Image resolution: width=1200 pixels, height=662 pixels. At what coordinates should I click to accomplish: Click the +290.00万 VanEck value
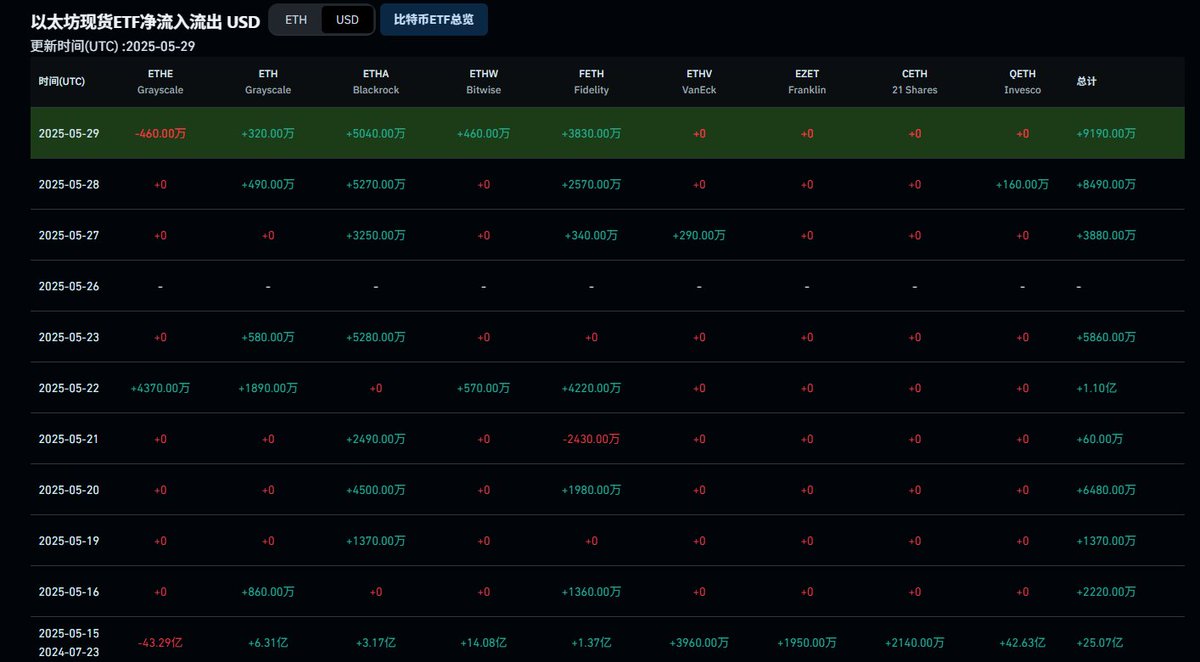pyautogui.click(x=699, y=235)
